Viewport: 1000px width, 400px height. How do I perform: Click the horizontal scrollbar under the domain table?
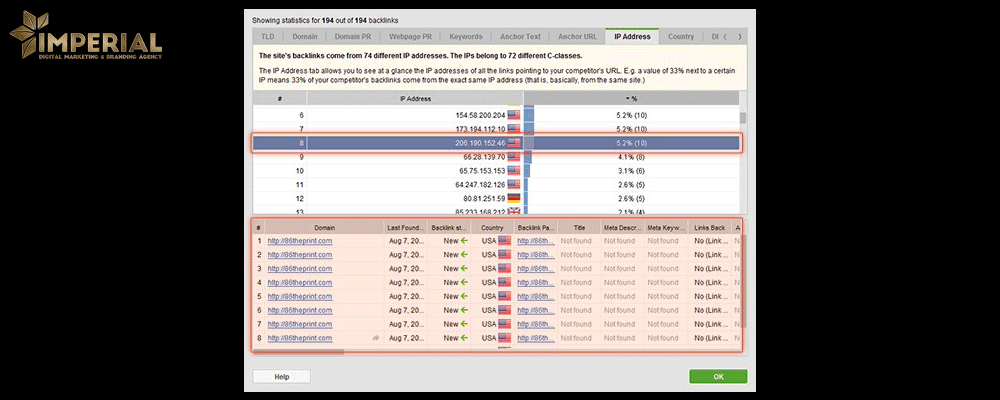pyautogui.click(x=300, y=351)
